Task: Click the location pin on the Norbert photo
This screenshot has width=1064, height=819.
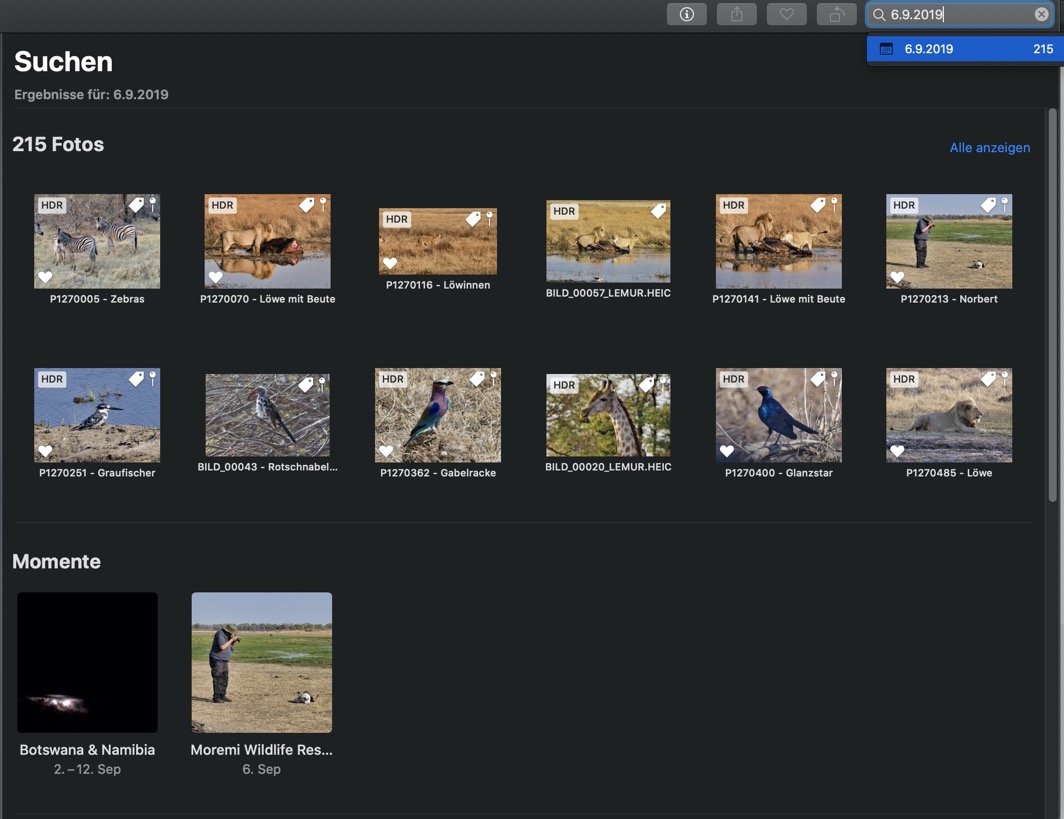Action: pyautogui.click(x=1004, y=203)
